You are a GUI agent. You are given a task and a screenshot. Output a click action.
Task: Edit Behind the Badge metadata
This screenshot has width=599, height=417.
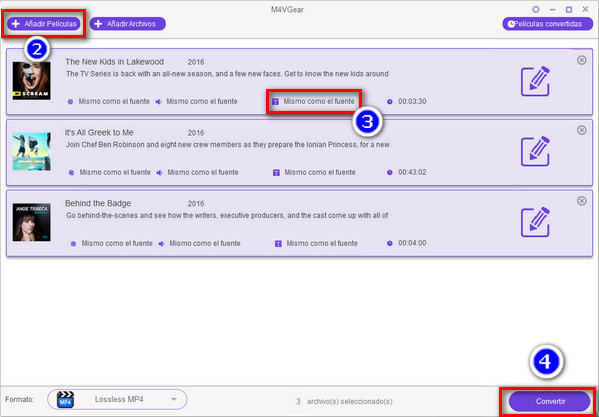(536, 222)
